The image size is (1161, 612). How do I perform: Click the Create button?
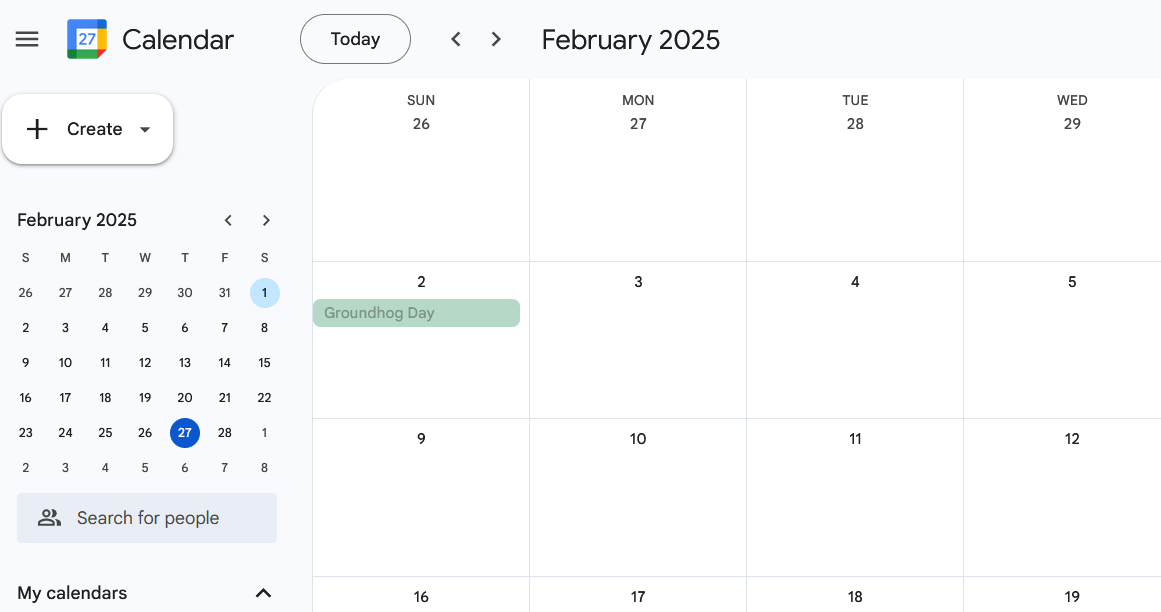(95, 128)
